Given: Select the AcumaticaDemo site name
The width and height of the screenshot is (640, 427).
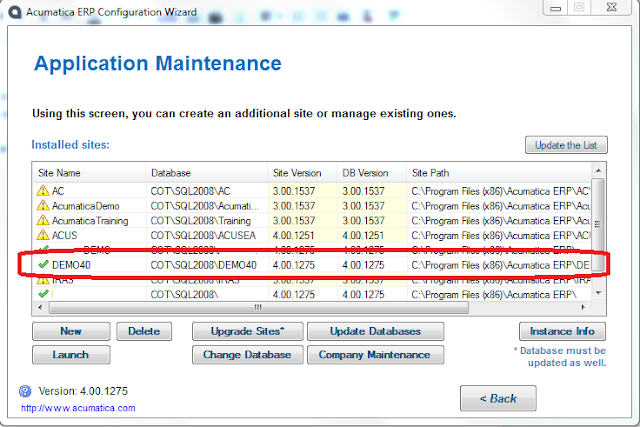Looking at the screenshot, I should (x=86, y=206).
